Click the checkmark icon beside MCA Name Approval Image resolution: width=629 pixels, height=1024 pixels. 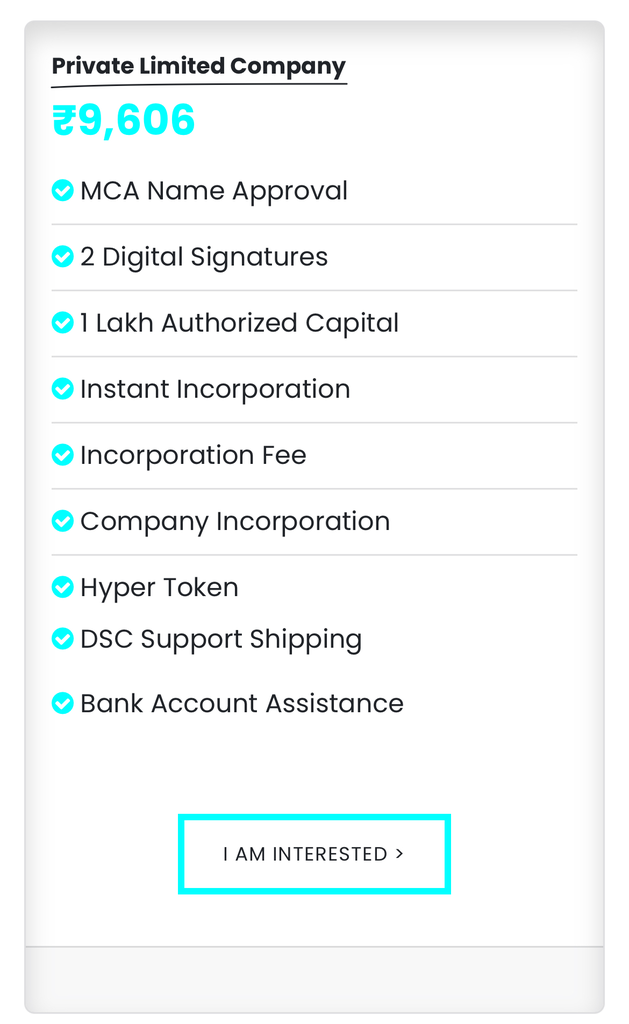coord(62,190)
